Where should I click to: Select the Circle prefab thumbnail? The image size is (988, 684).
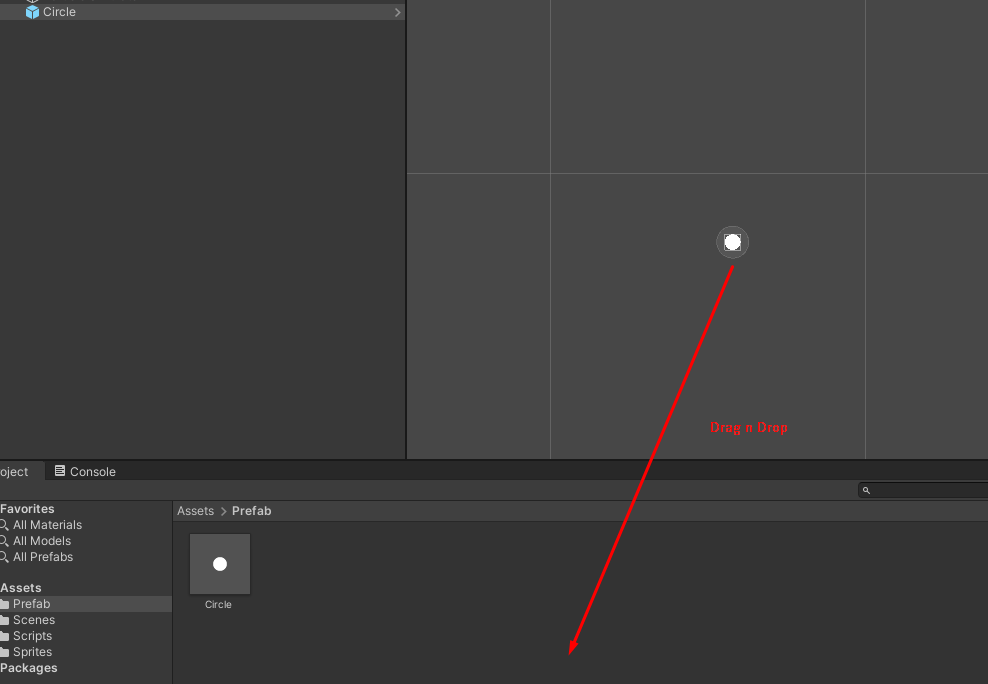220,564
